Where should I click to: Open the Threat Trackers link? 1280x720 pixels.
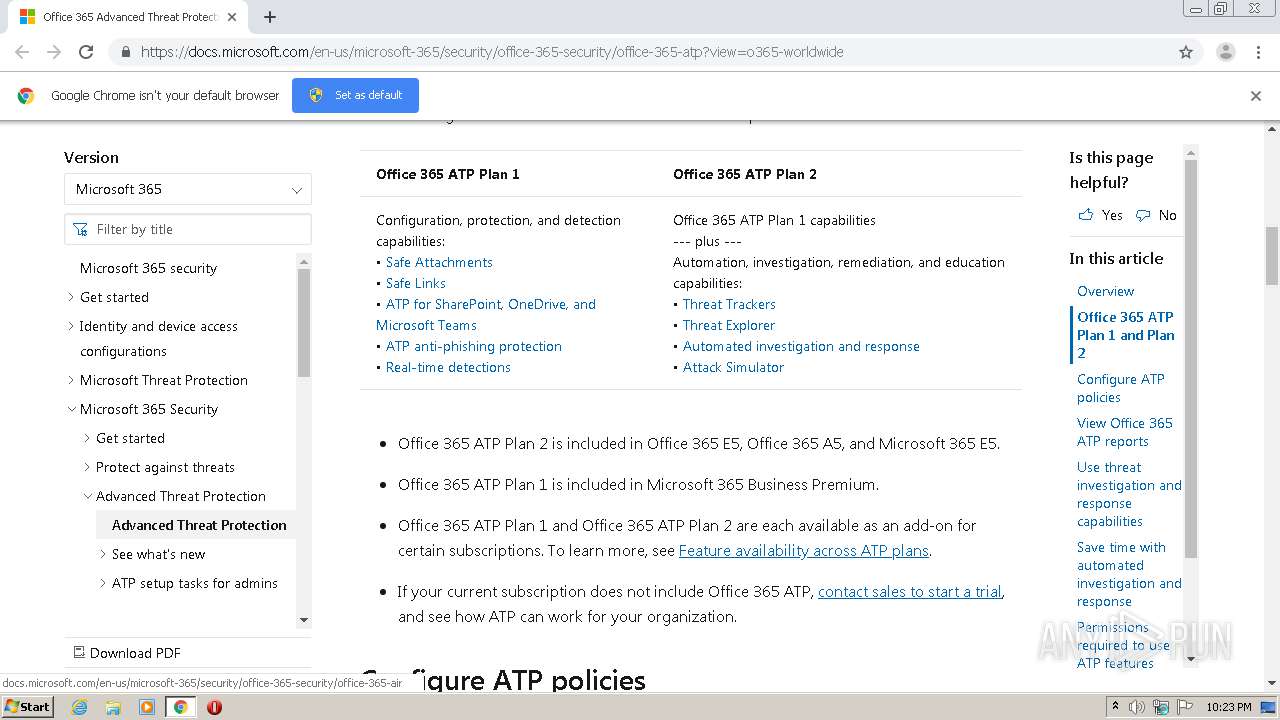click(729, 304)
